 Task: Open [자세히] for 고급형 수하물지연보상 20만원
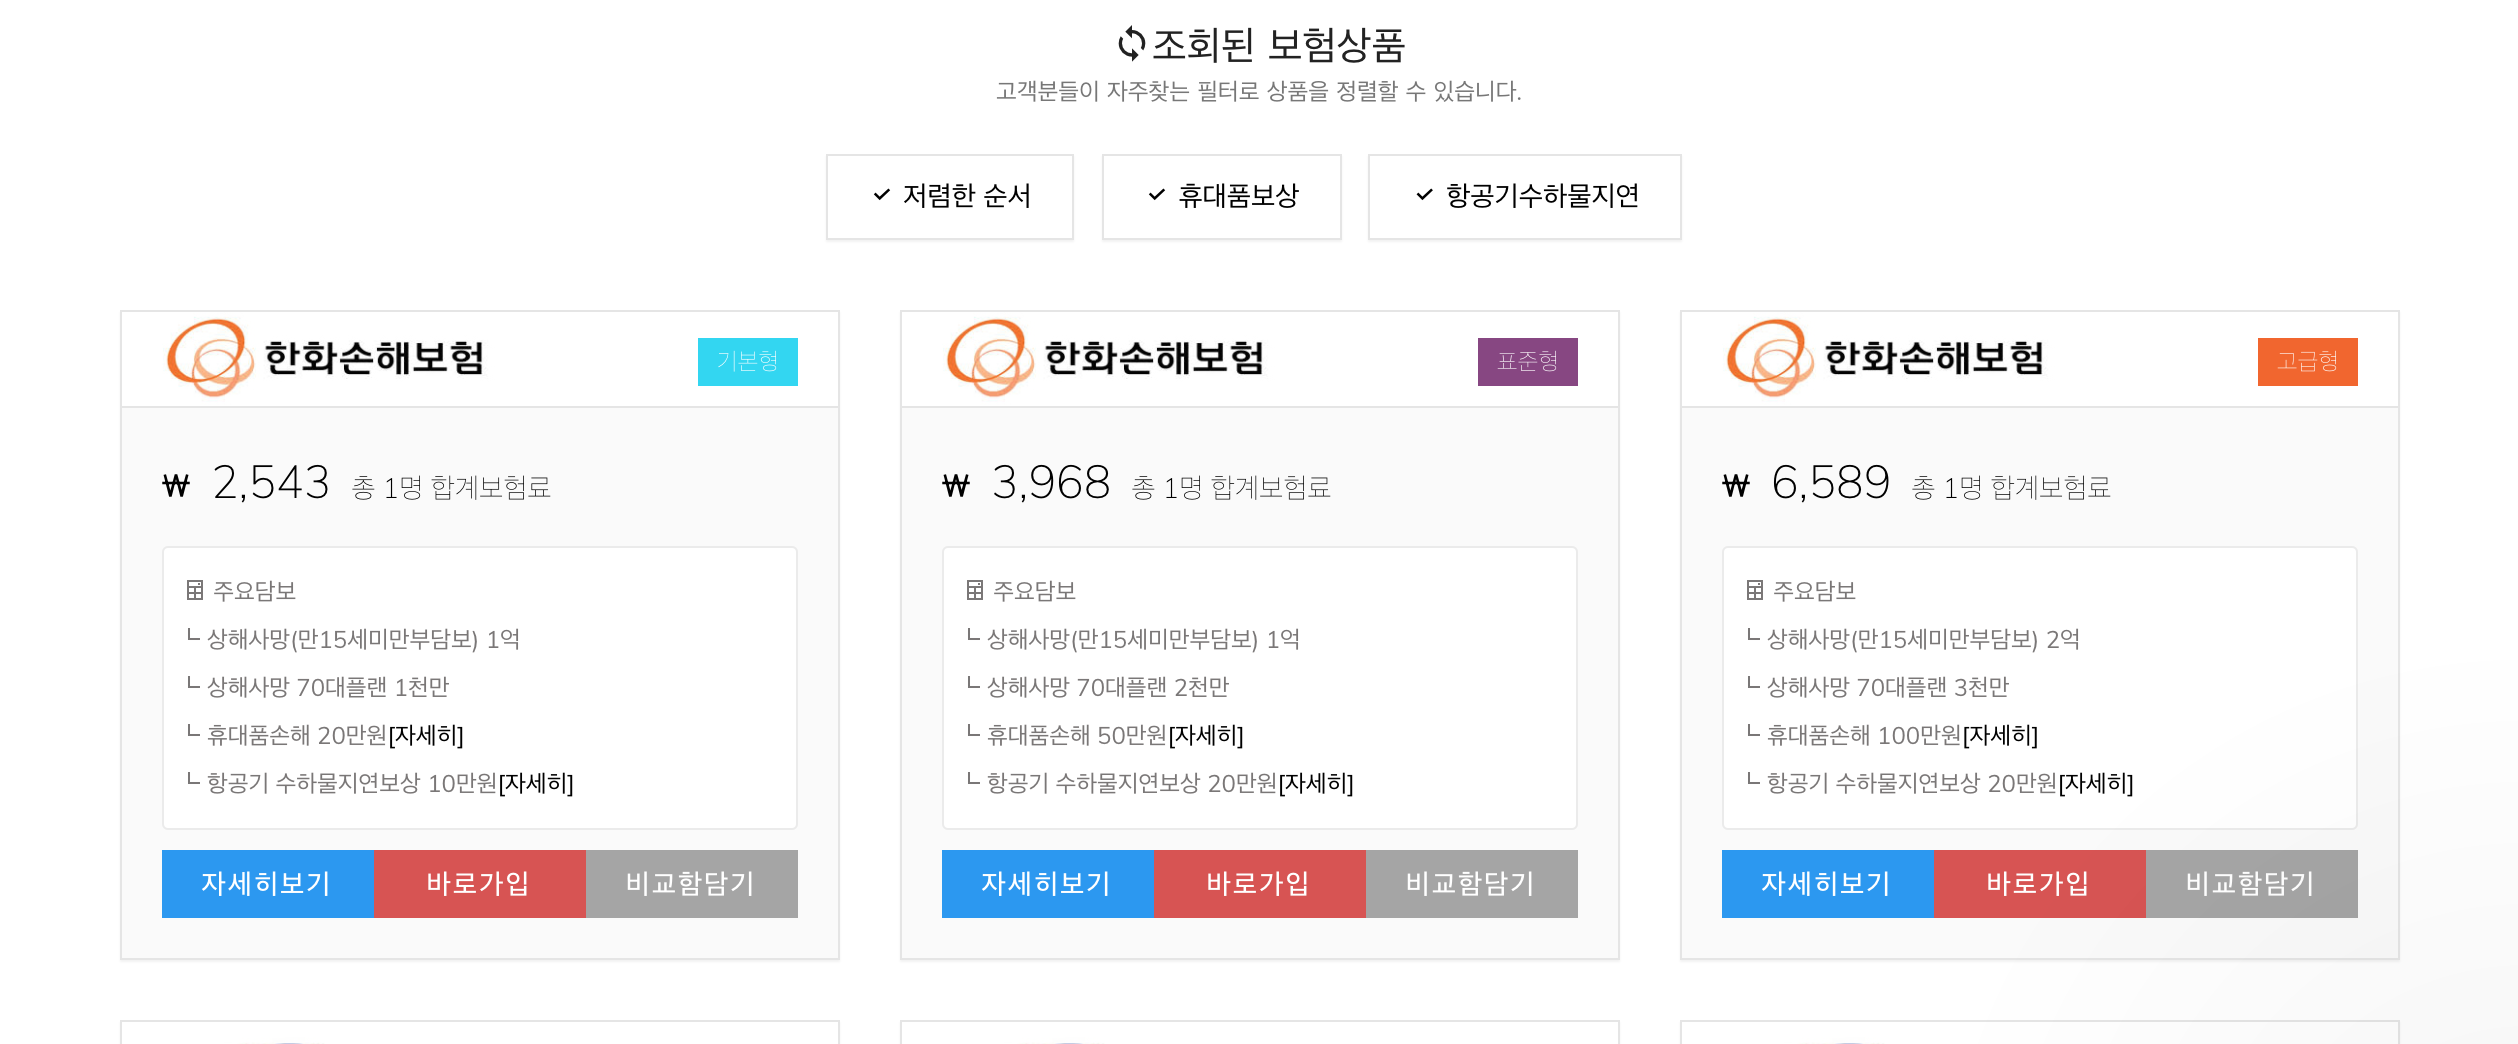point(2096,783)
